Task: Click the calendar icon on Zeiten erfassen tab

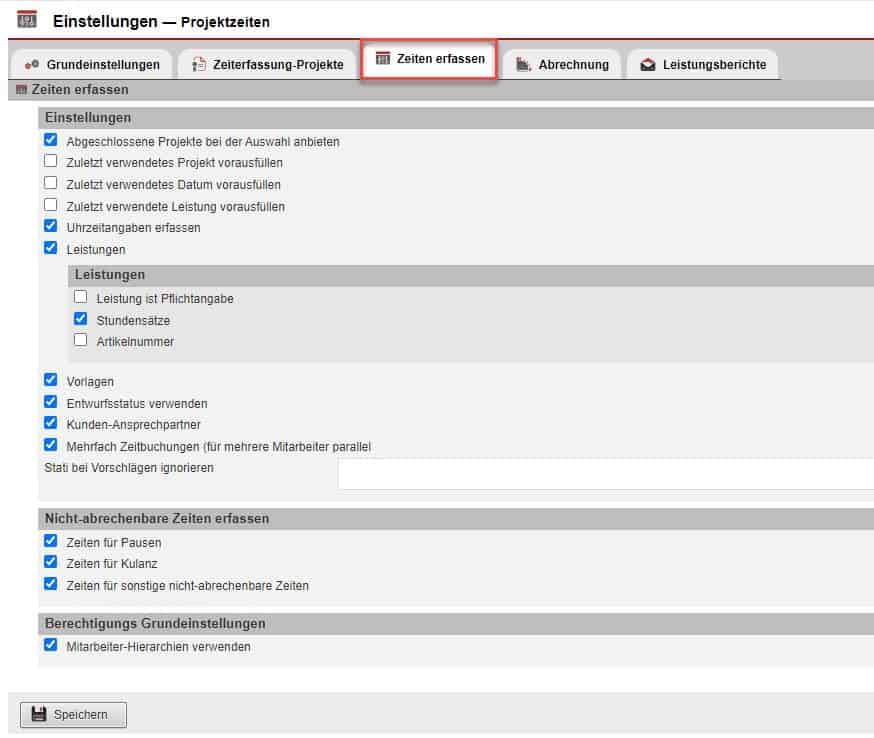Action: [382, 60]
